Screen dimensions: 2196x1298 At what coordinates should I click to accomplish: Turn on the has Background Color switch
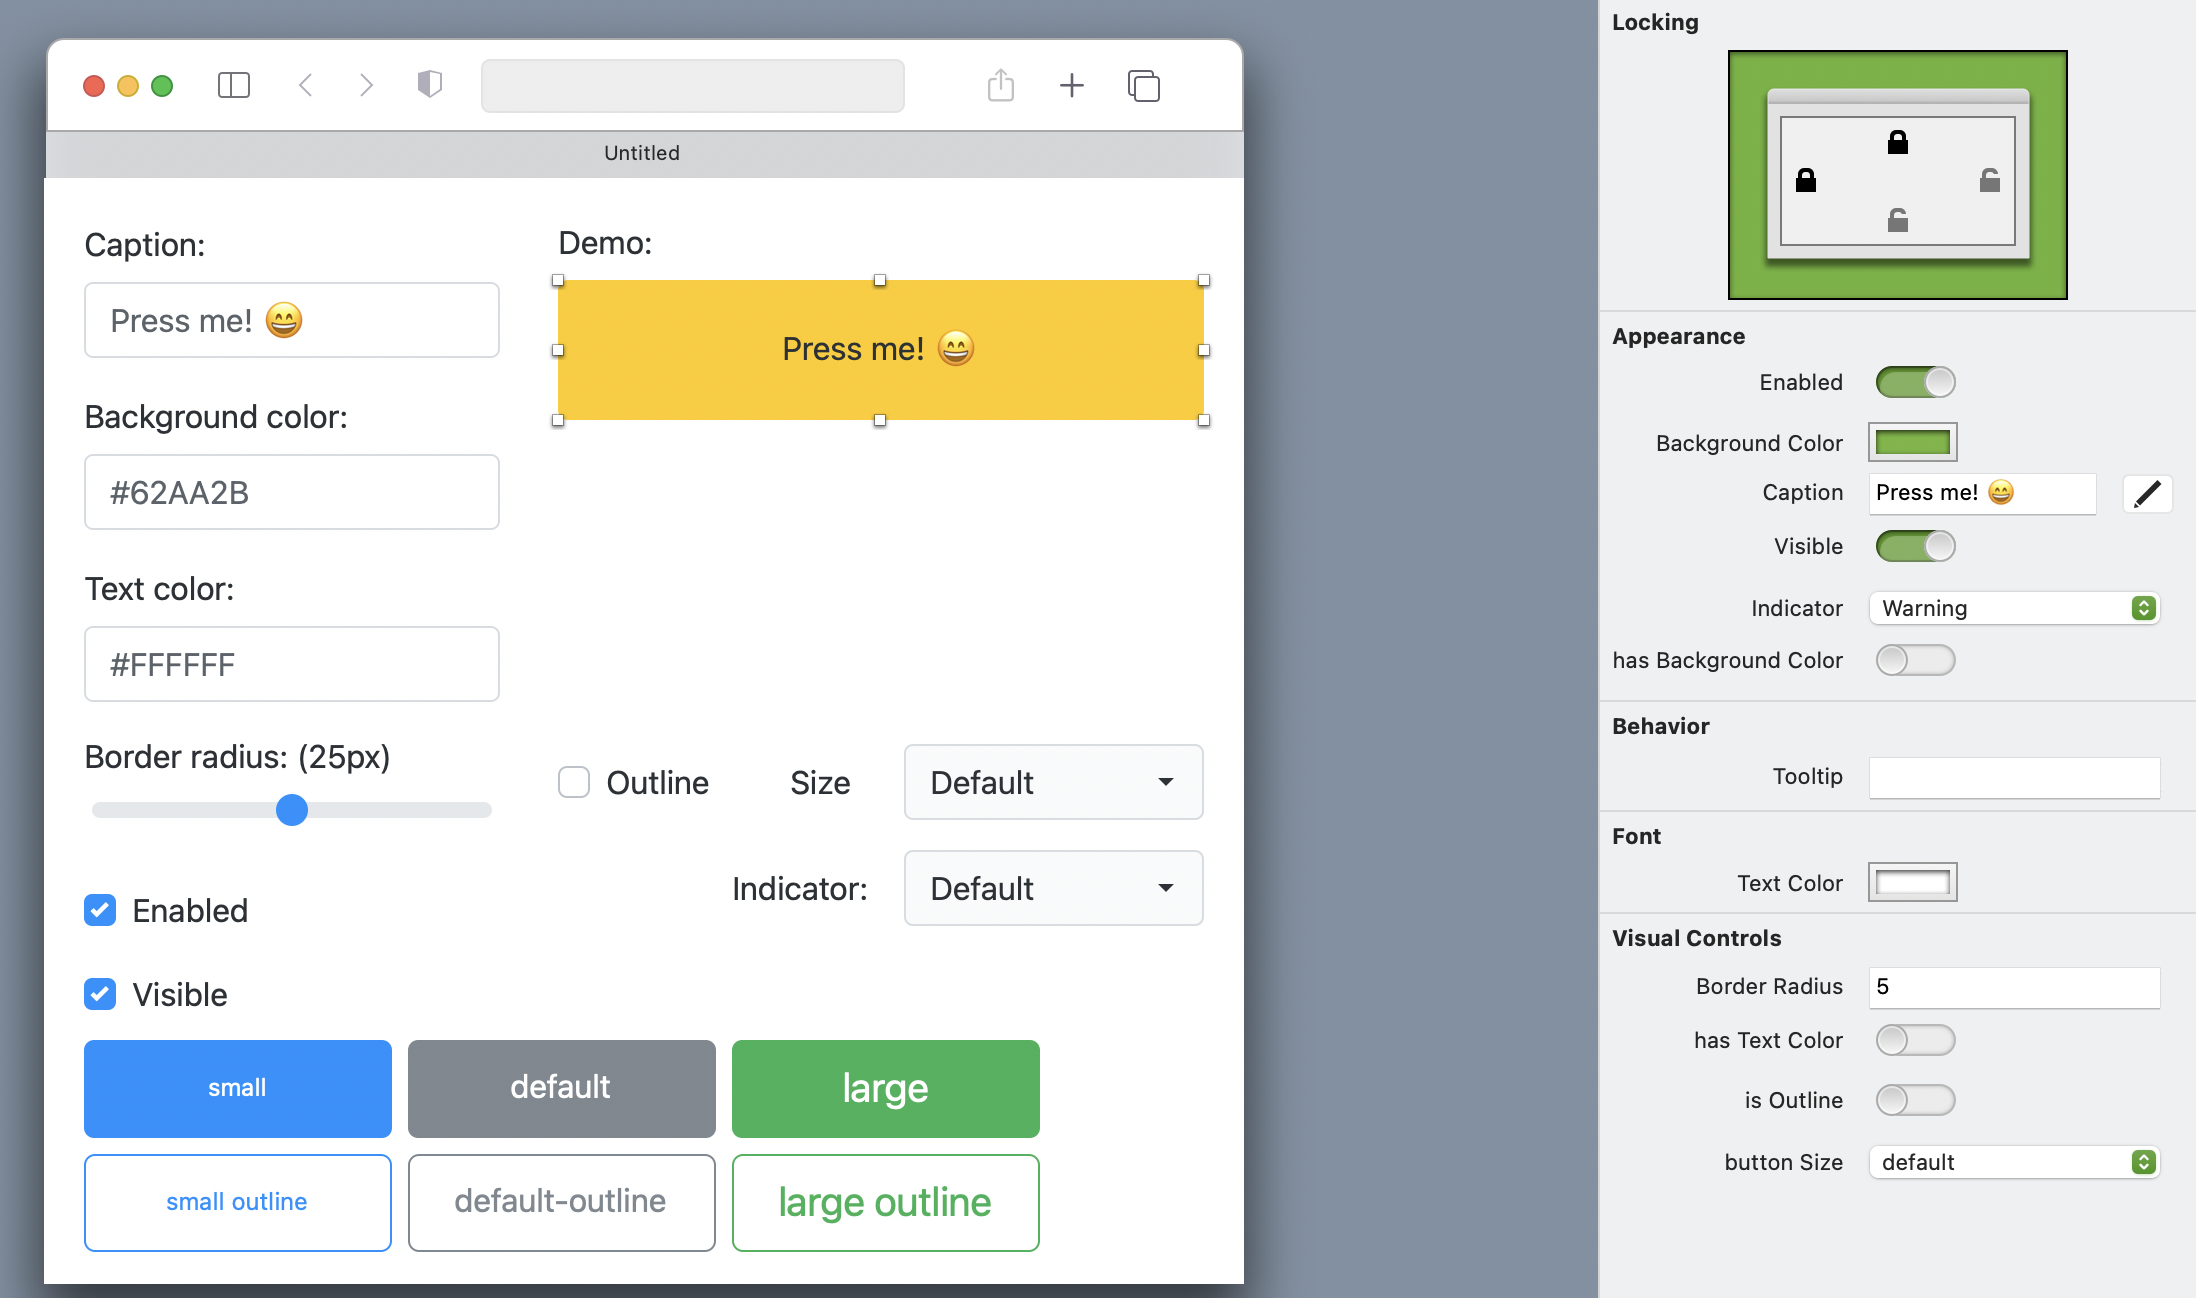click(x=1914, y=660)
